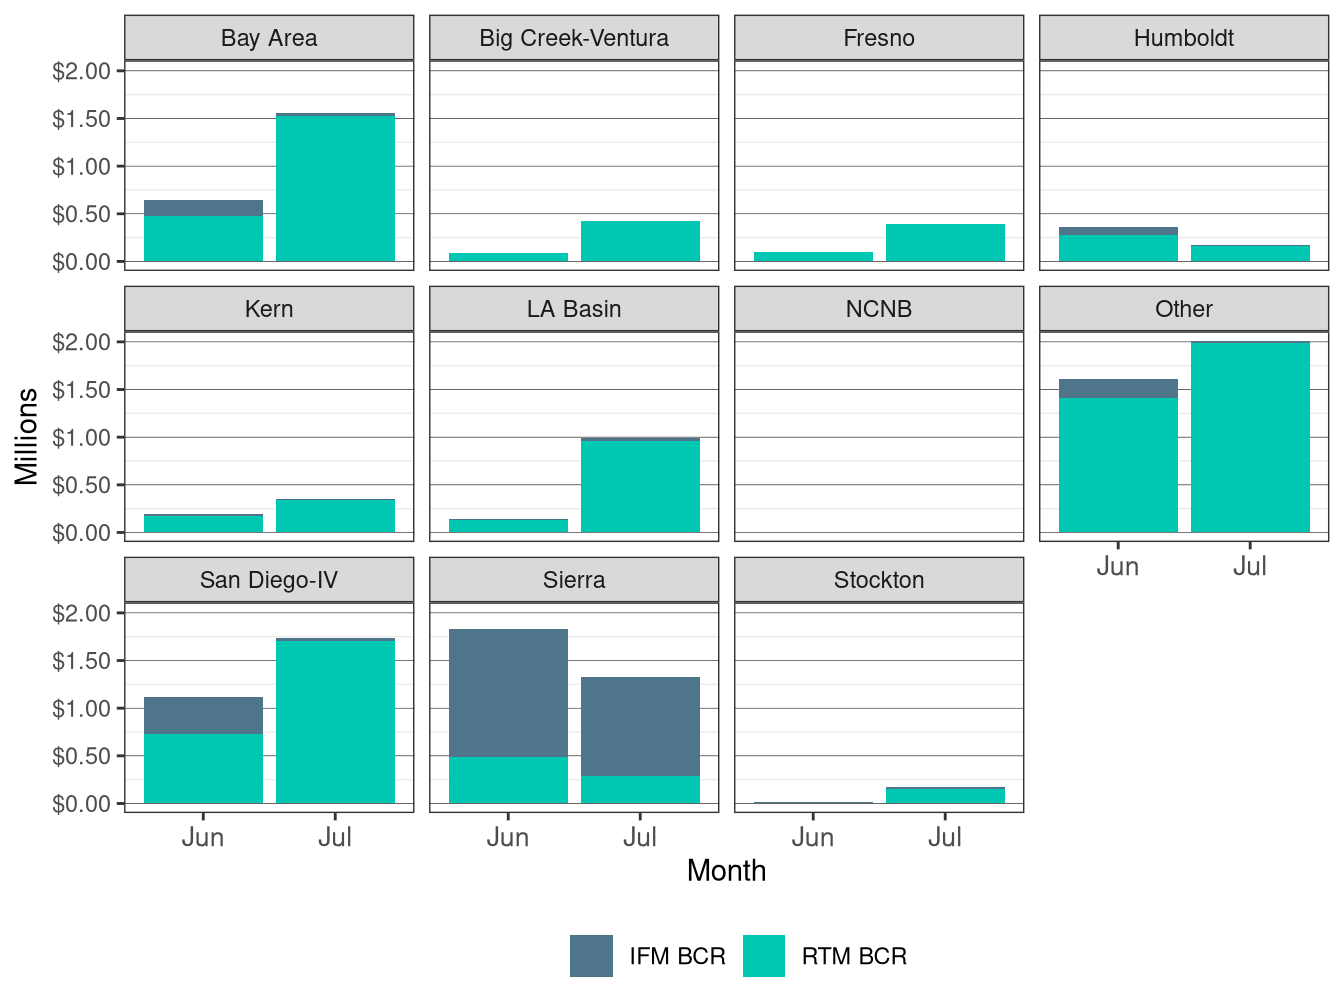1344x1008 pixels.
Task: Click the Other panel's June IFM segment
Action: point(1118,389)
